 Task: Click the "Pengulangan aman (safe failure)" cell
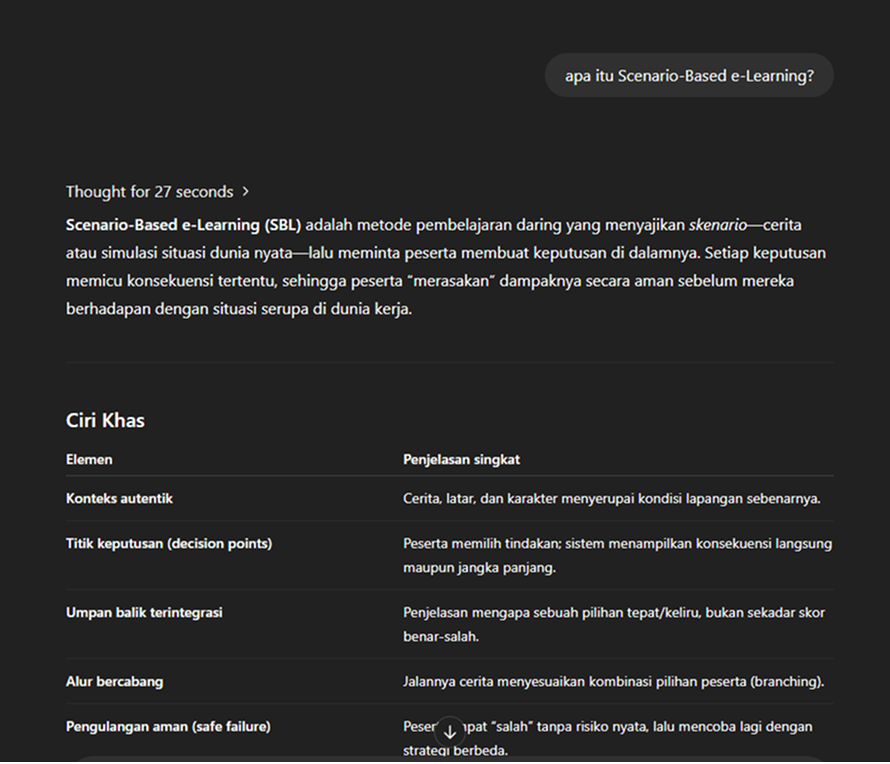coord(168,726)
